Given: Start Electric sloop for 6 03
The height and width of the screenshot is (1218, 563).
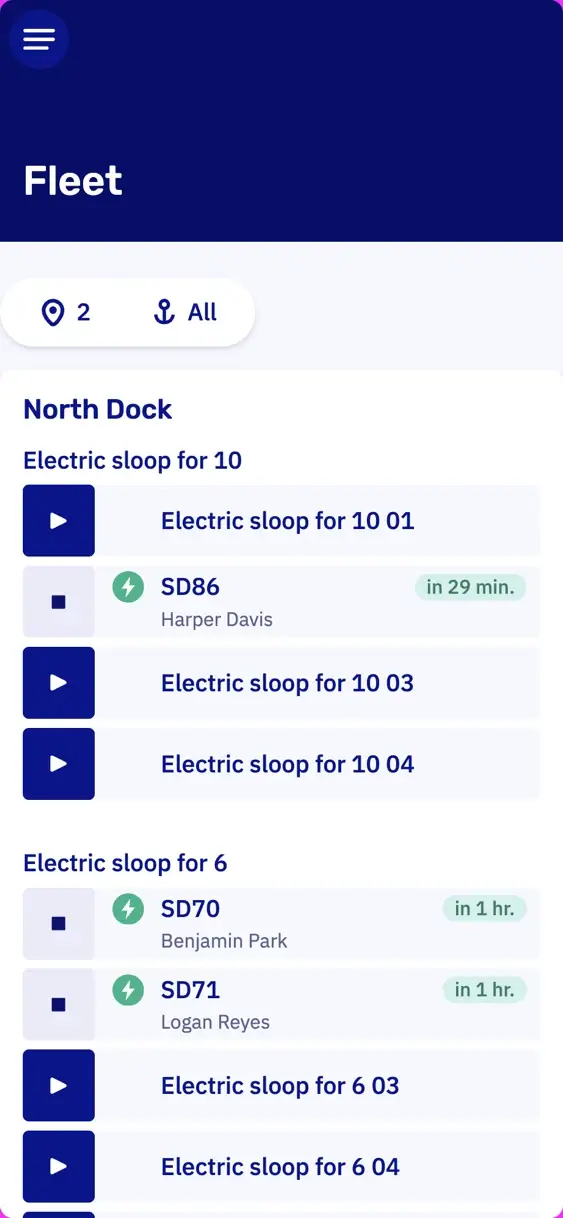Looking at the screenshot, I should (x=59, y=1086).
